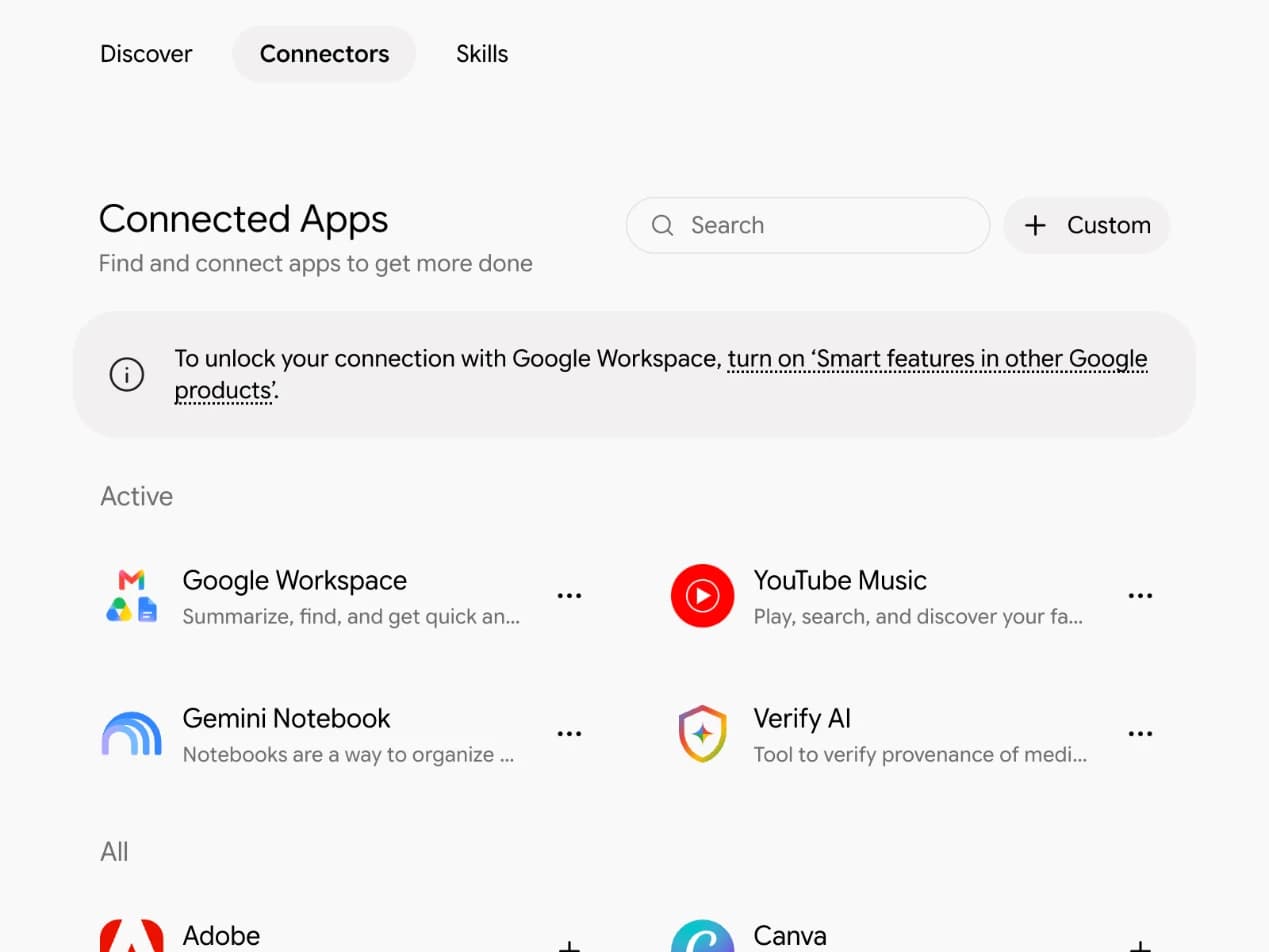Click the Verify AI shield icon
The image size is (1269, 952).
point(702,733)
